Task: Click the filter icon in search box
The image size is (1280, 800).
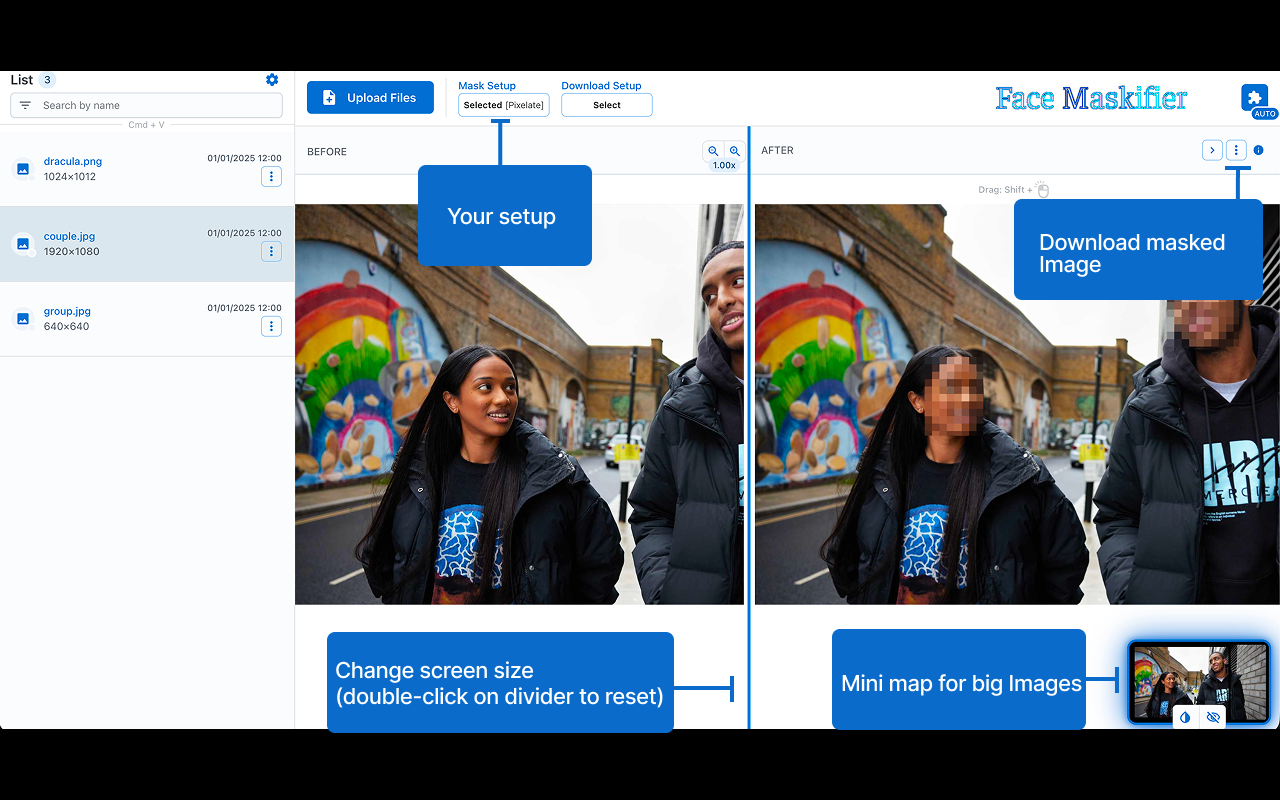Action: tap(25, 105)
